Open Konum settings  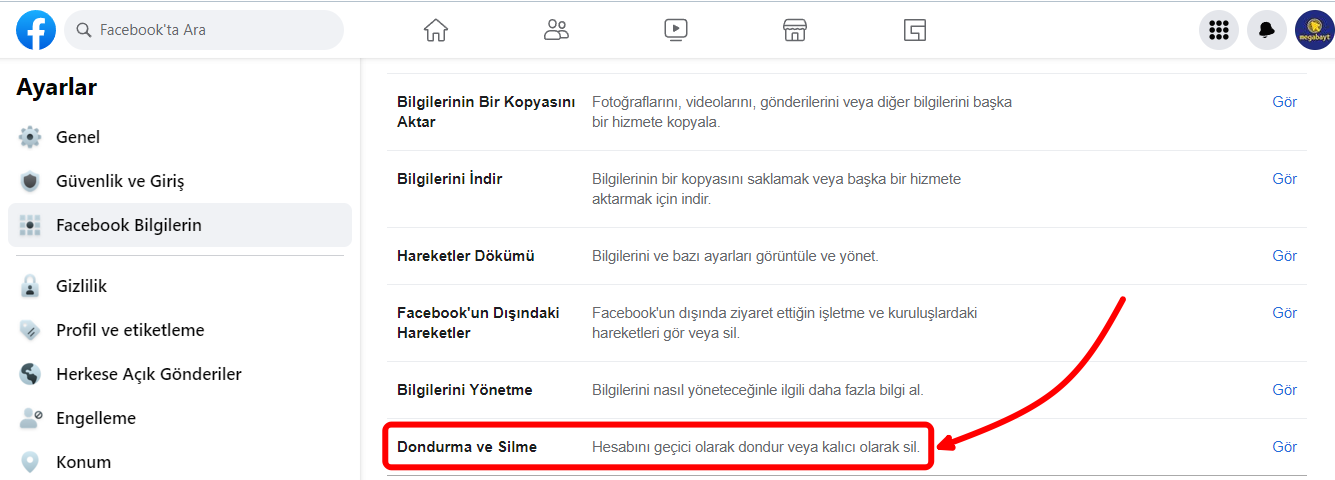[x=180, y=462]
